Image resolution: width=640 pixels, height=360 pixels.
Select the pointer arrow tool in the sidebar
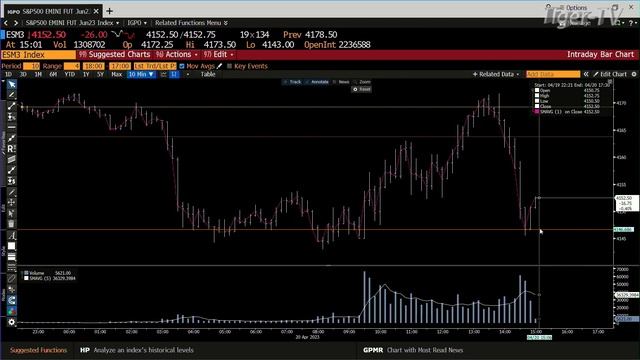11,84
